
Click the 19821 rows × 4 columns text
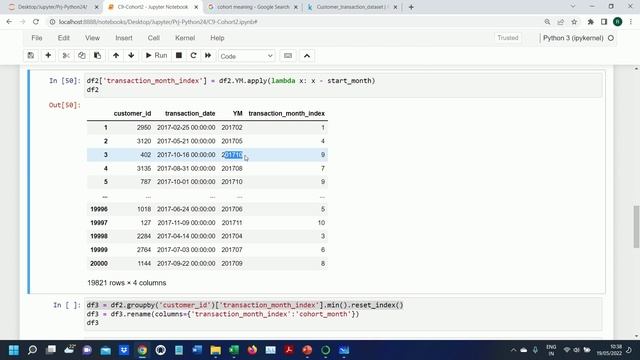point(127,283)
